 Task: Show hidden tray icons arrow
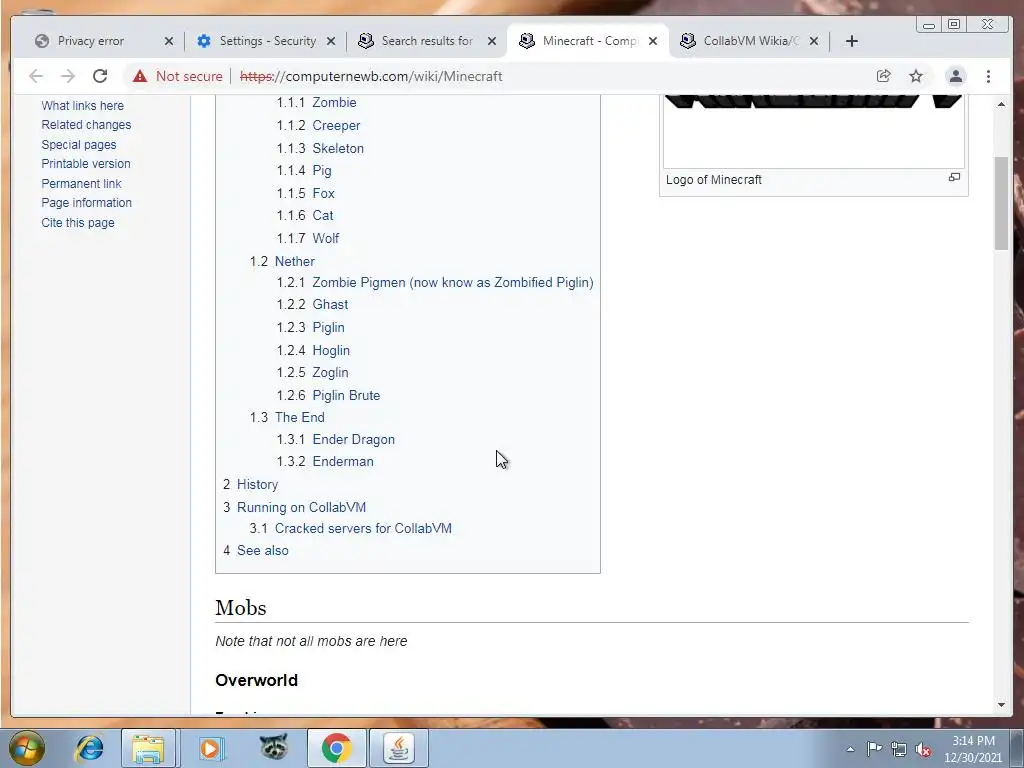850,749
